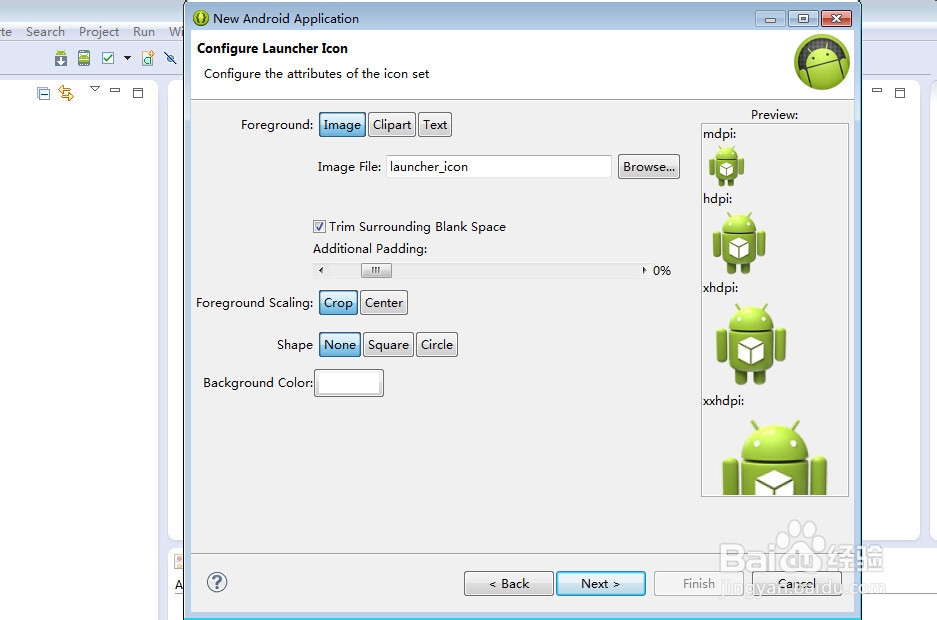Open the Background Color swatch picker
937x620 pixels.
click(x=349, y=383)
